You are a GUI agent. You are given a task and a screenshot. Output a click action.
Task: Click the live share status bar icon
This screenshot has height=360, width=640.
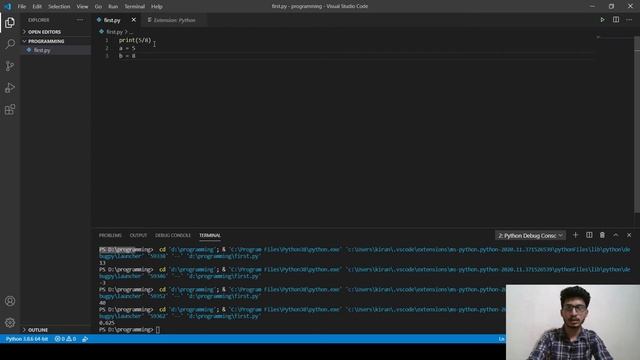(x=85, y=339)
